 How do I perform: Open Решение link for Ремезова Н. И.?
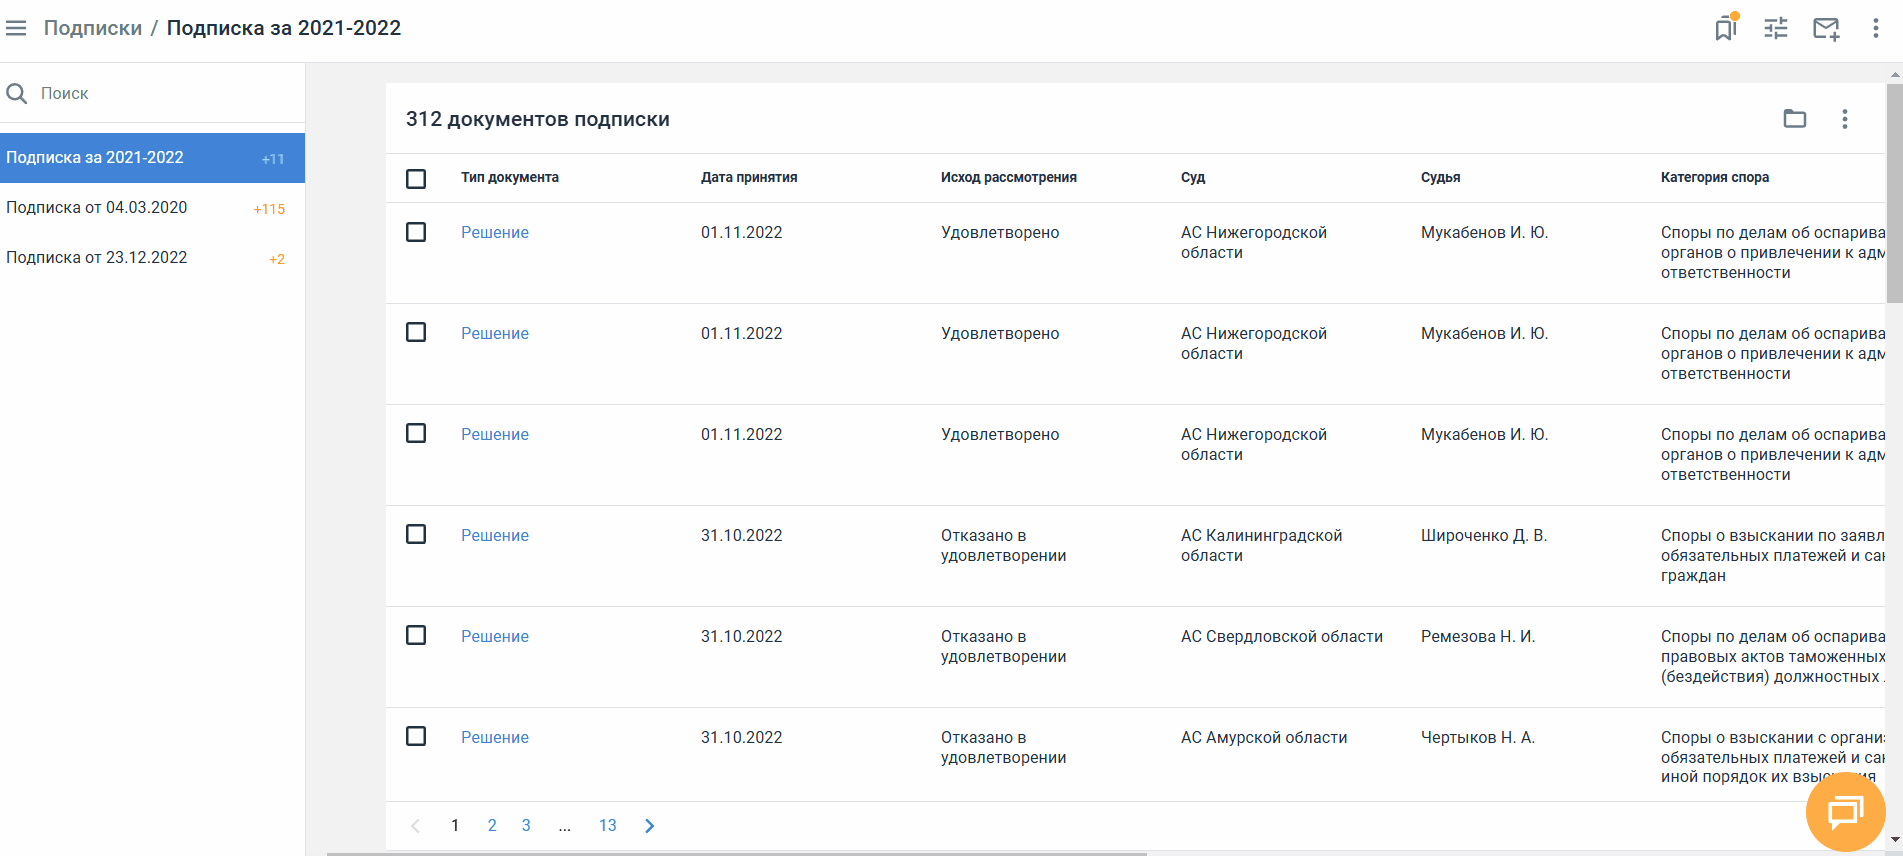pos(495,636)
